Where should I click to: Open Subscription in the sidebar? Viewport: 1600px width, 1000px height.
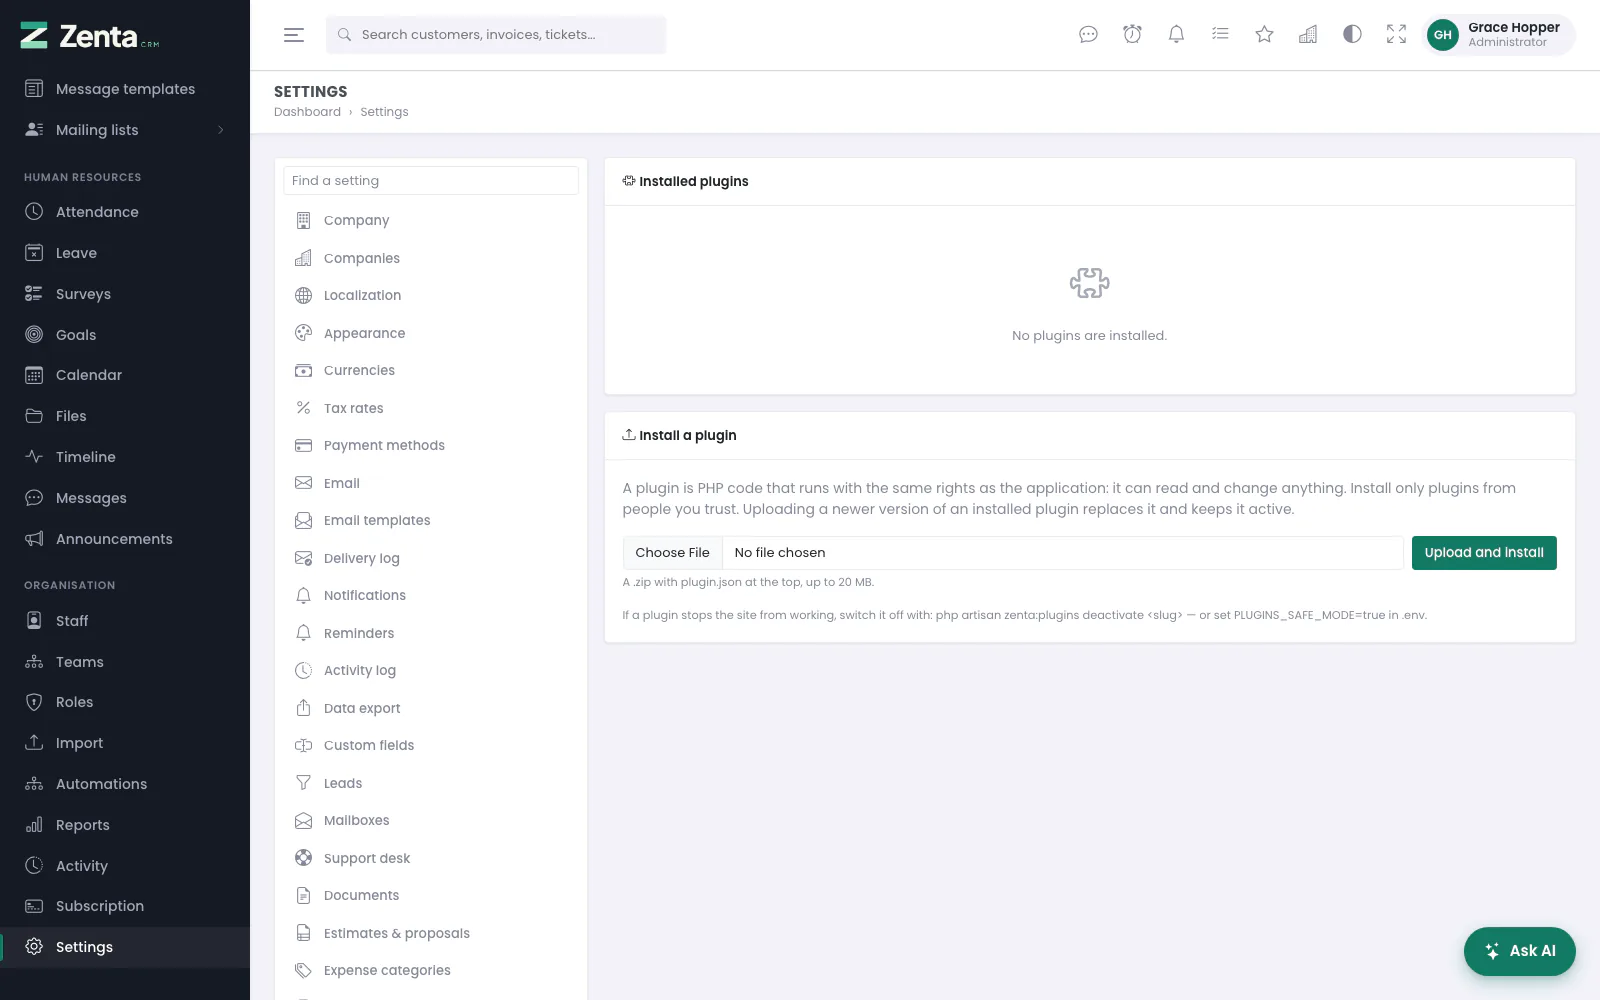pos(125,906)
